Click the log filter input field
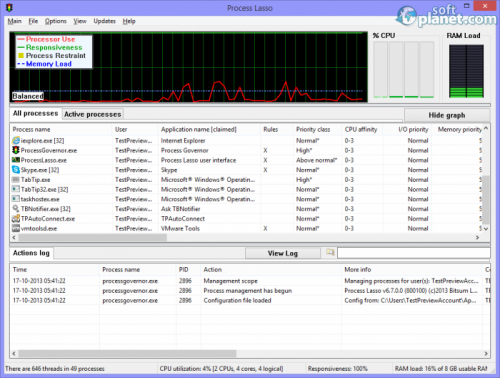500x378 pixels. click(x=414, y=253)
